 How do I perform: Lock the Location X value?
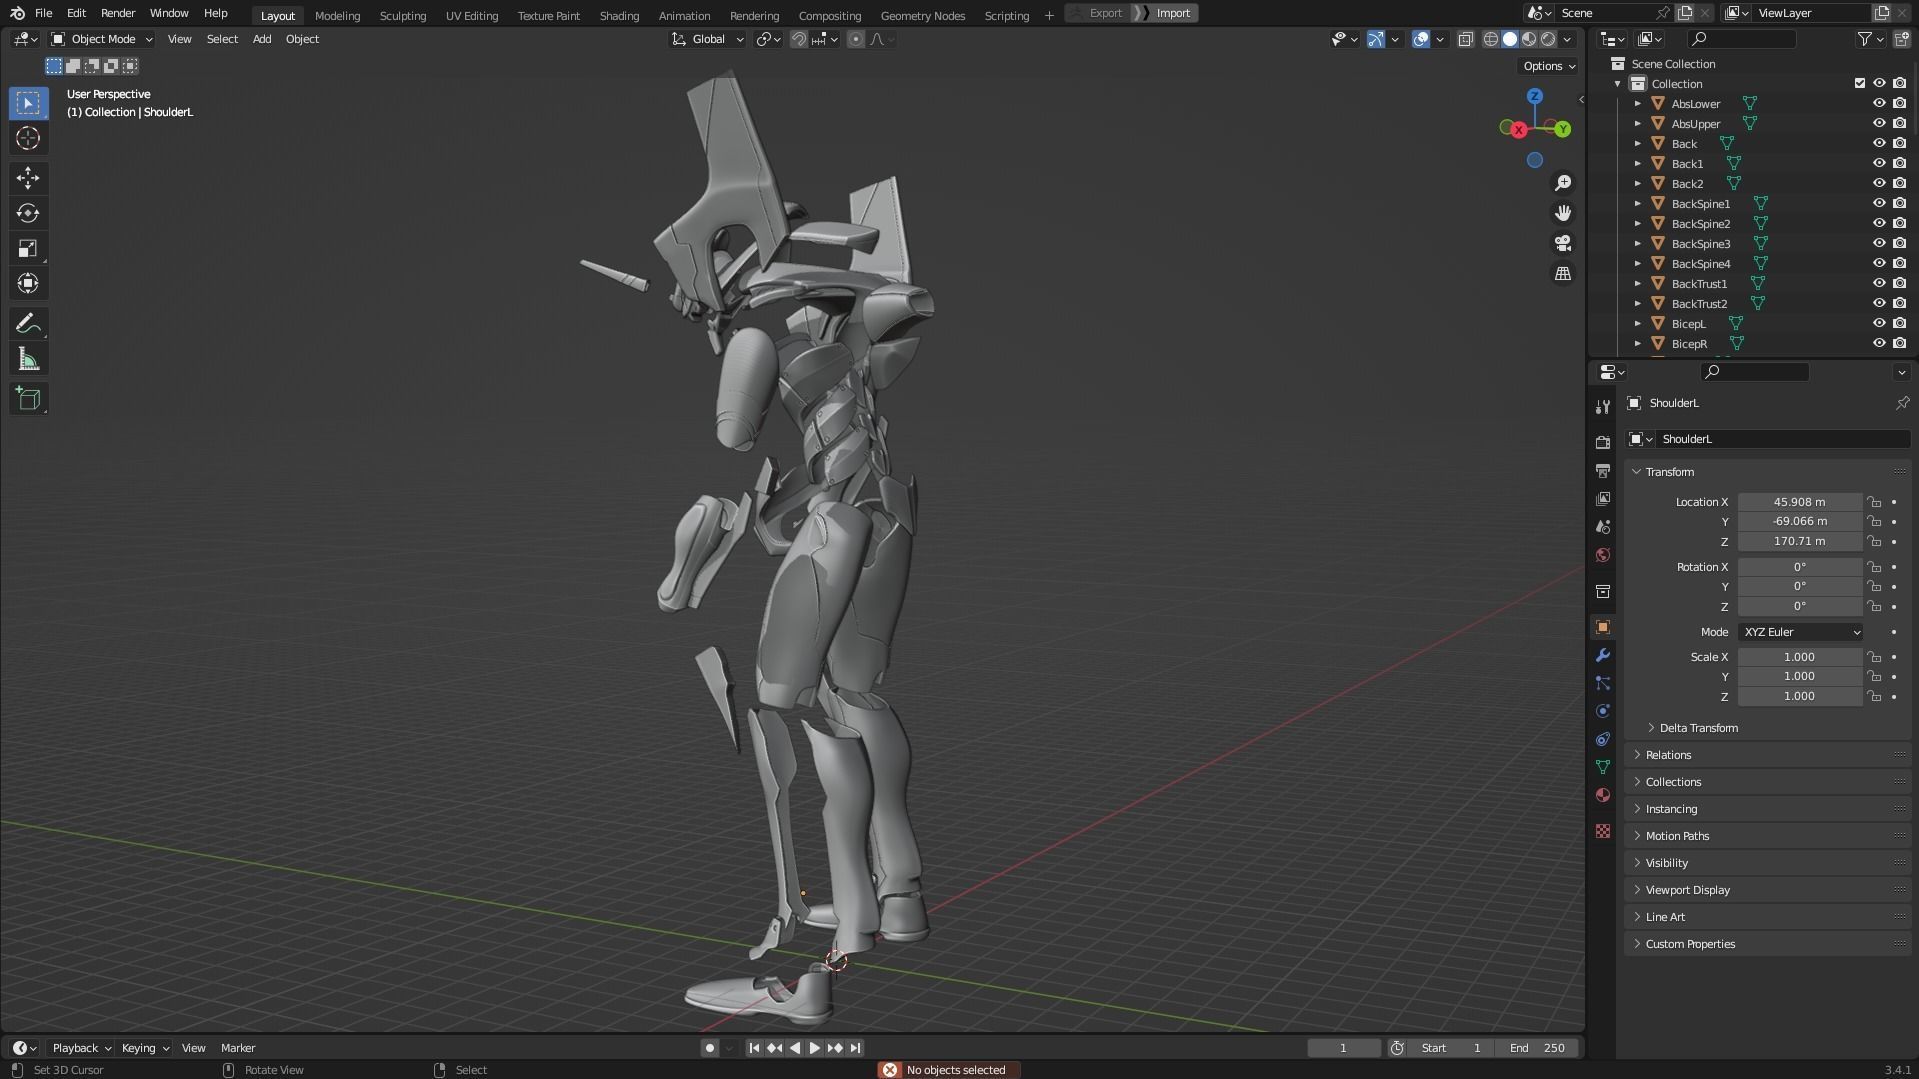(1874, 502)
